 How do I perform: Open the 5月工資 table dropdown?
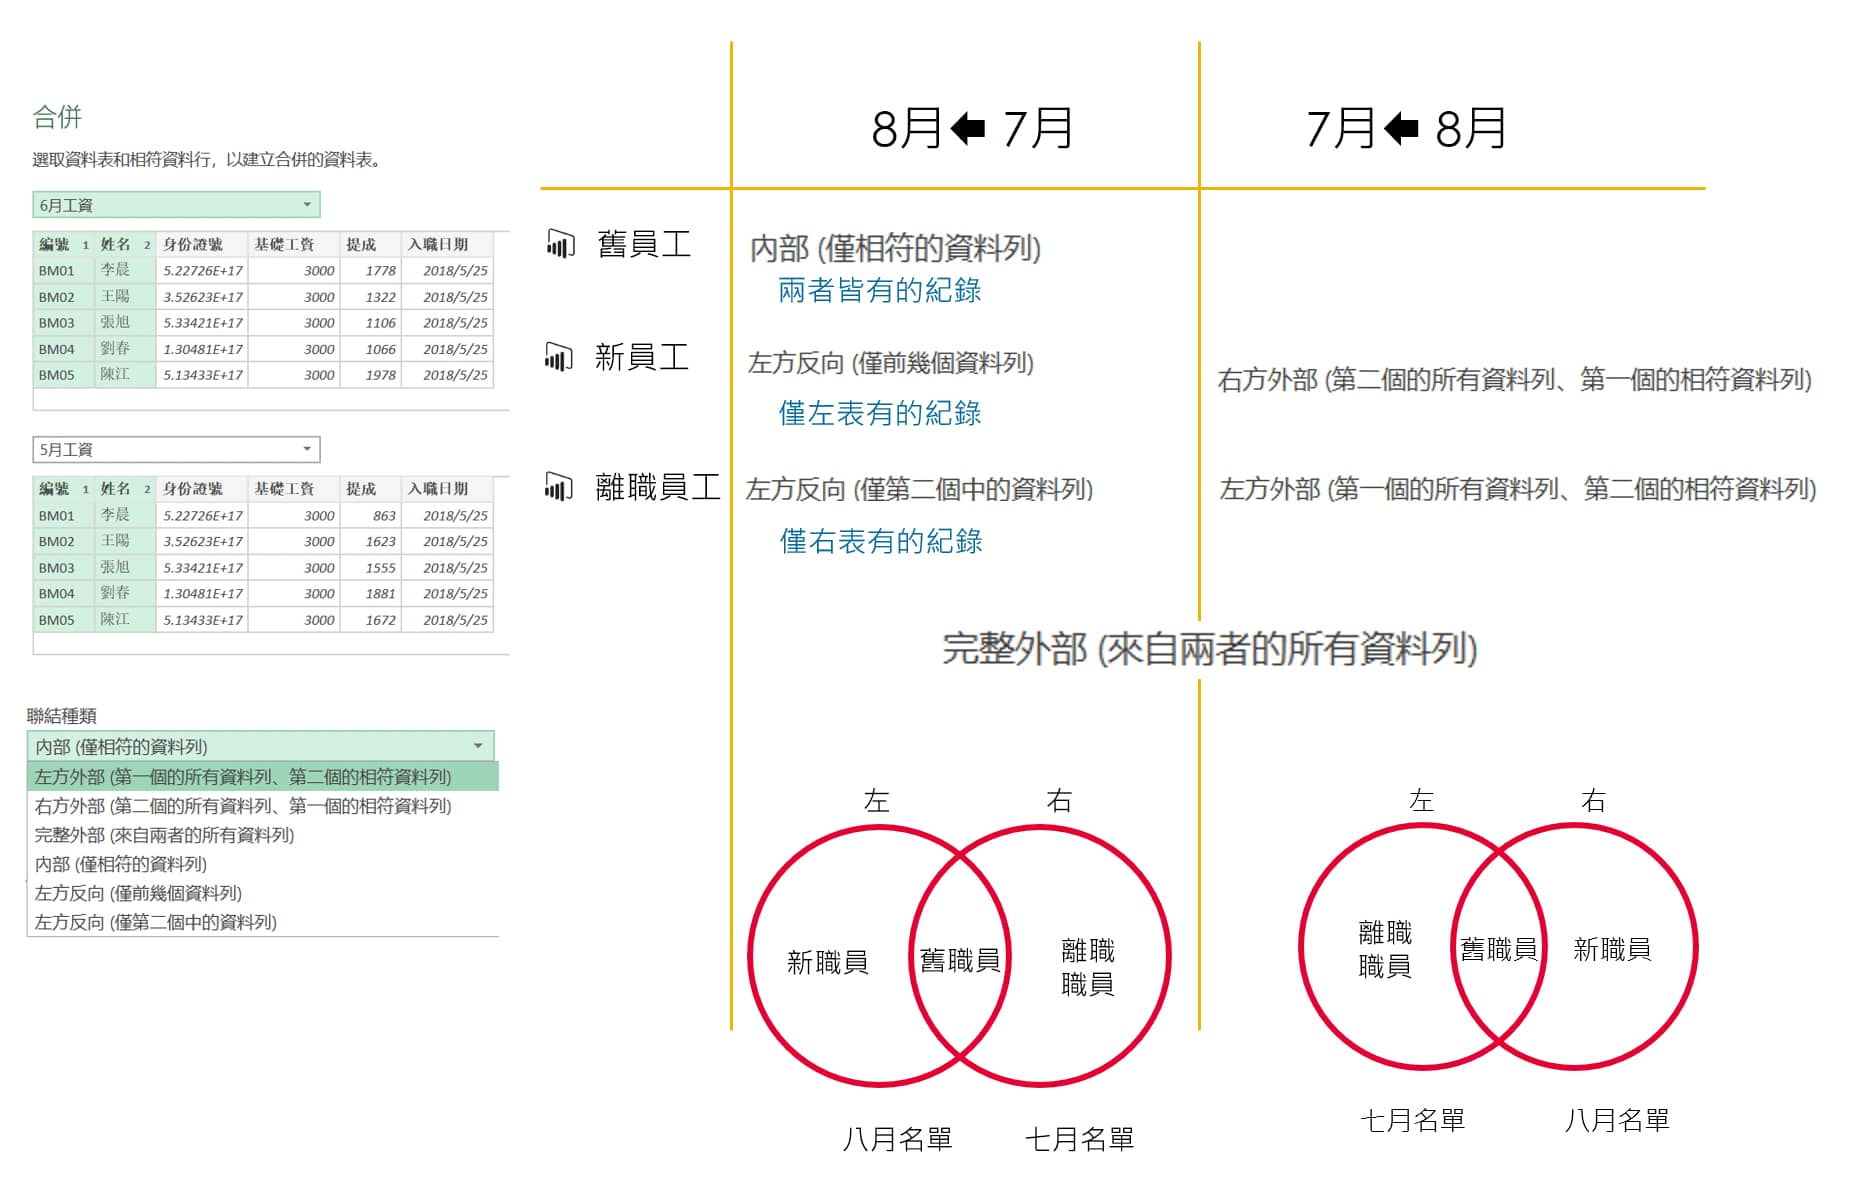(307, 449)
